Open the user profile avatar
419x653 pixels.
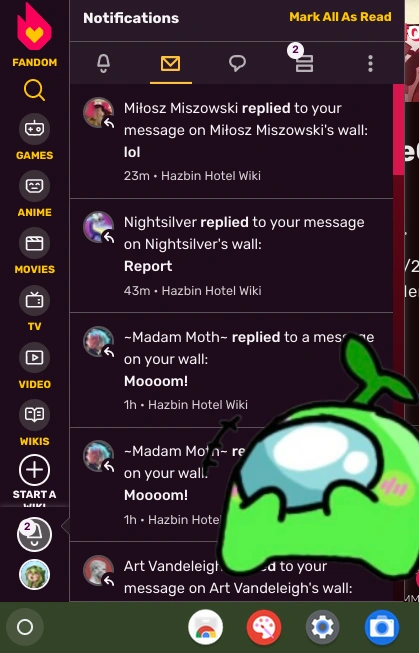click(34, 575)
